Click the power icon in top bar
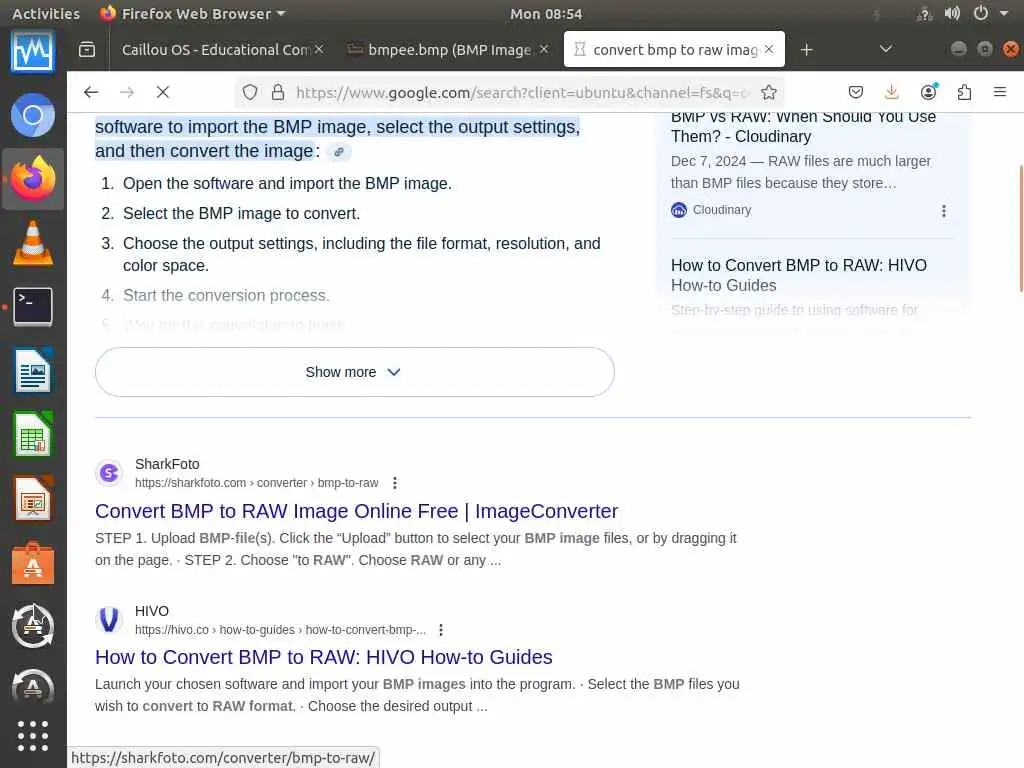 pos(980,13)
